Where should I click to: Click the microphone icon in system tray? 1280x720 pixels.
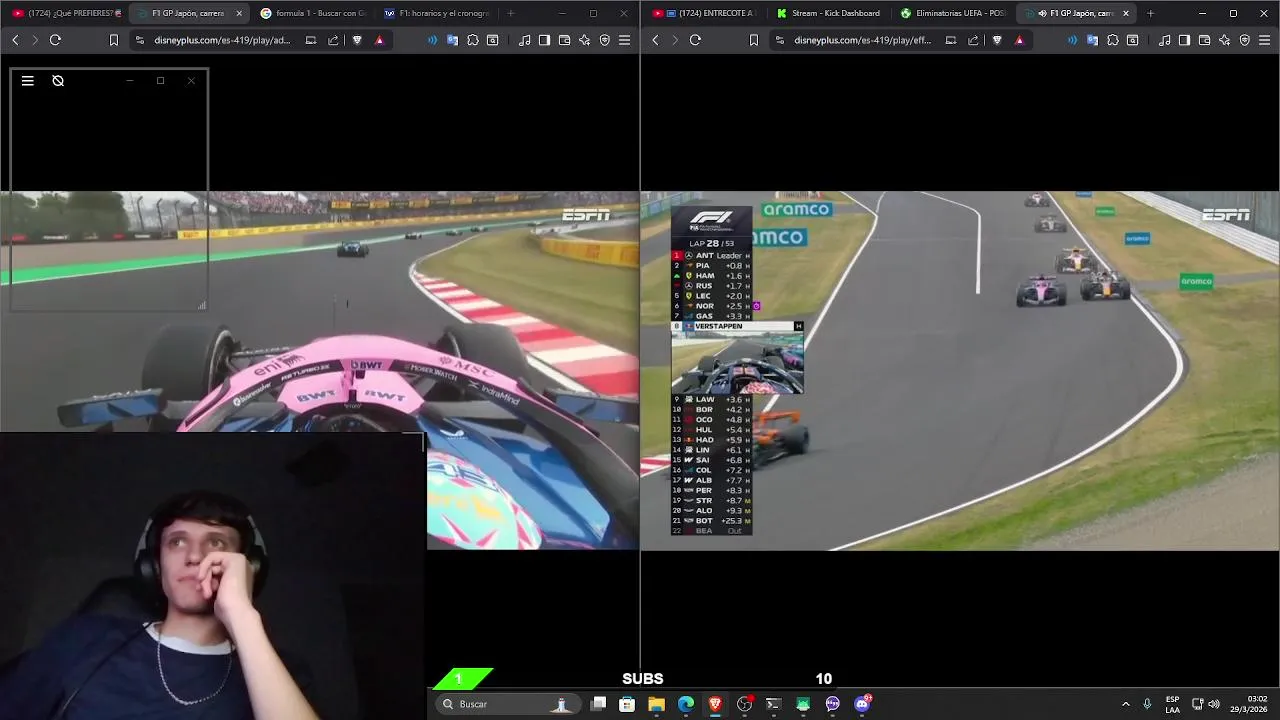pyautogui.click(x=1147, y=704)
